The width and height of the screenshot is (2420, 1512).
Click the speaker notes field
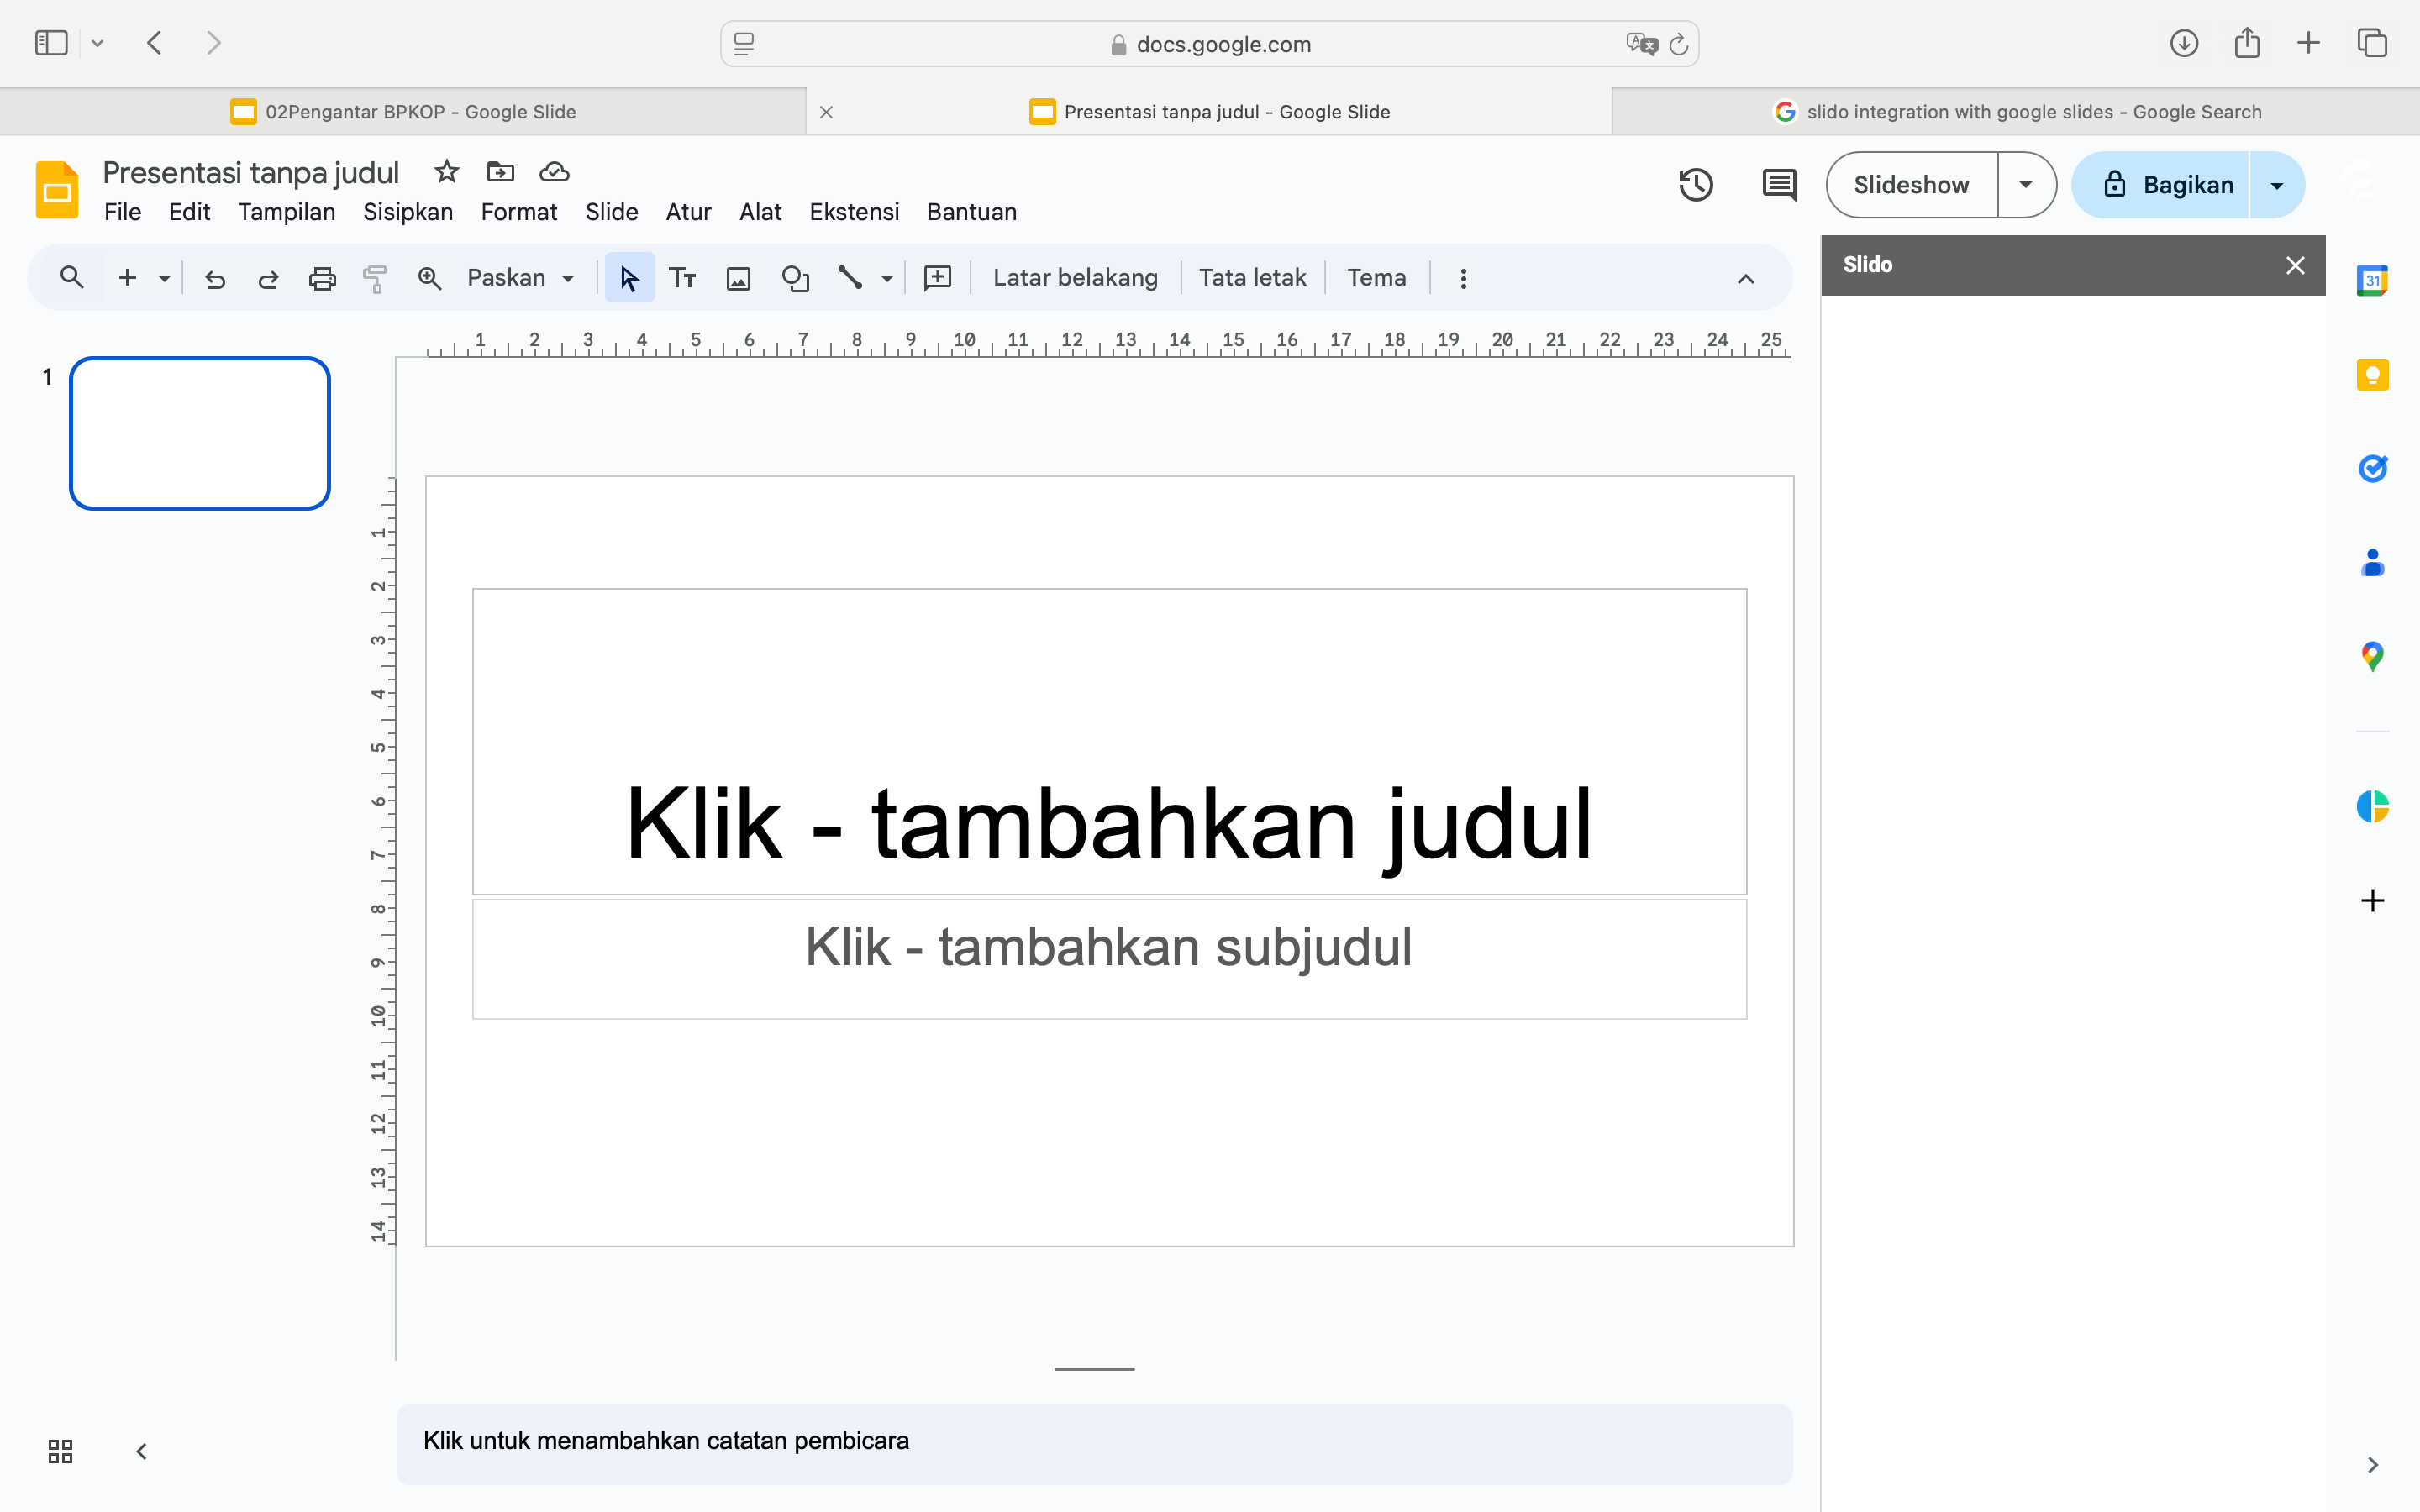click(1094, 1443)
